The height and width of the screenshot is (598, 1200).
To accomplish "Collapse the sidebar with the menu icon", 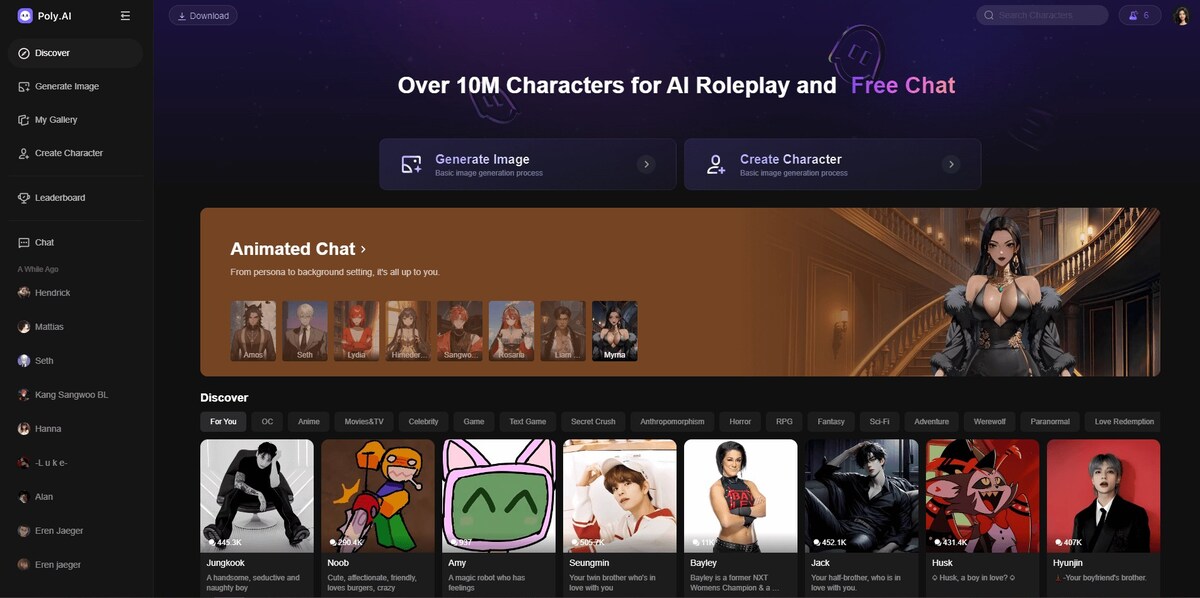I will [125, 16].
